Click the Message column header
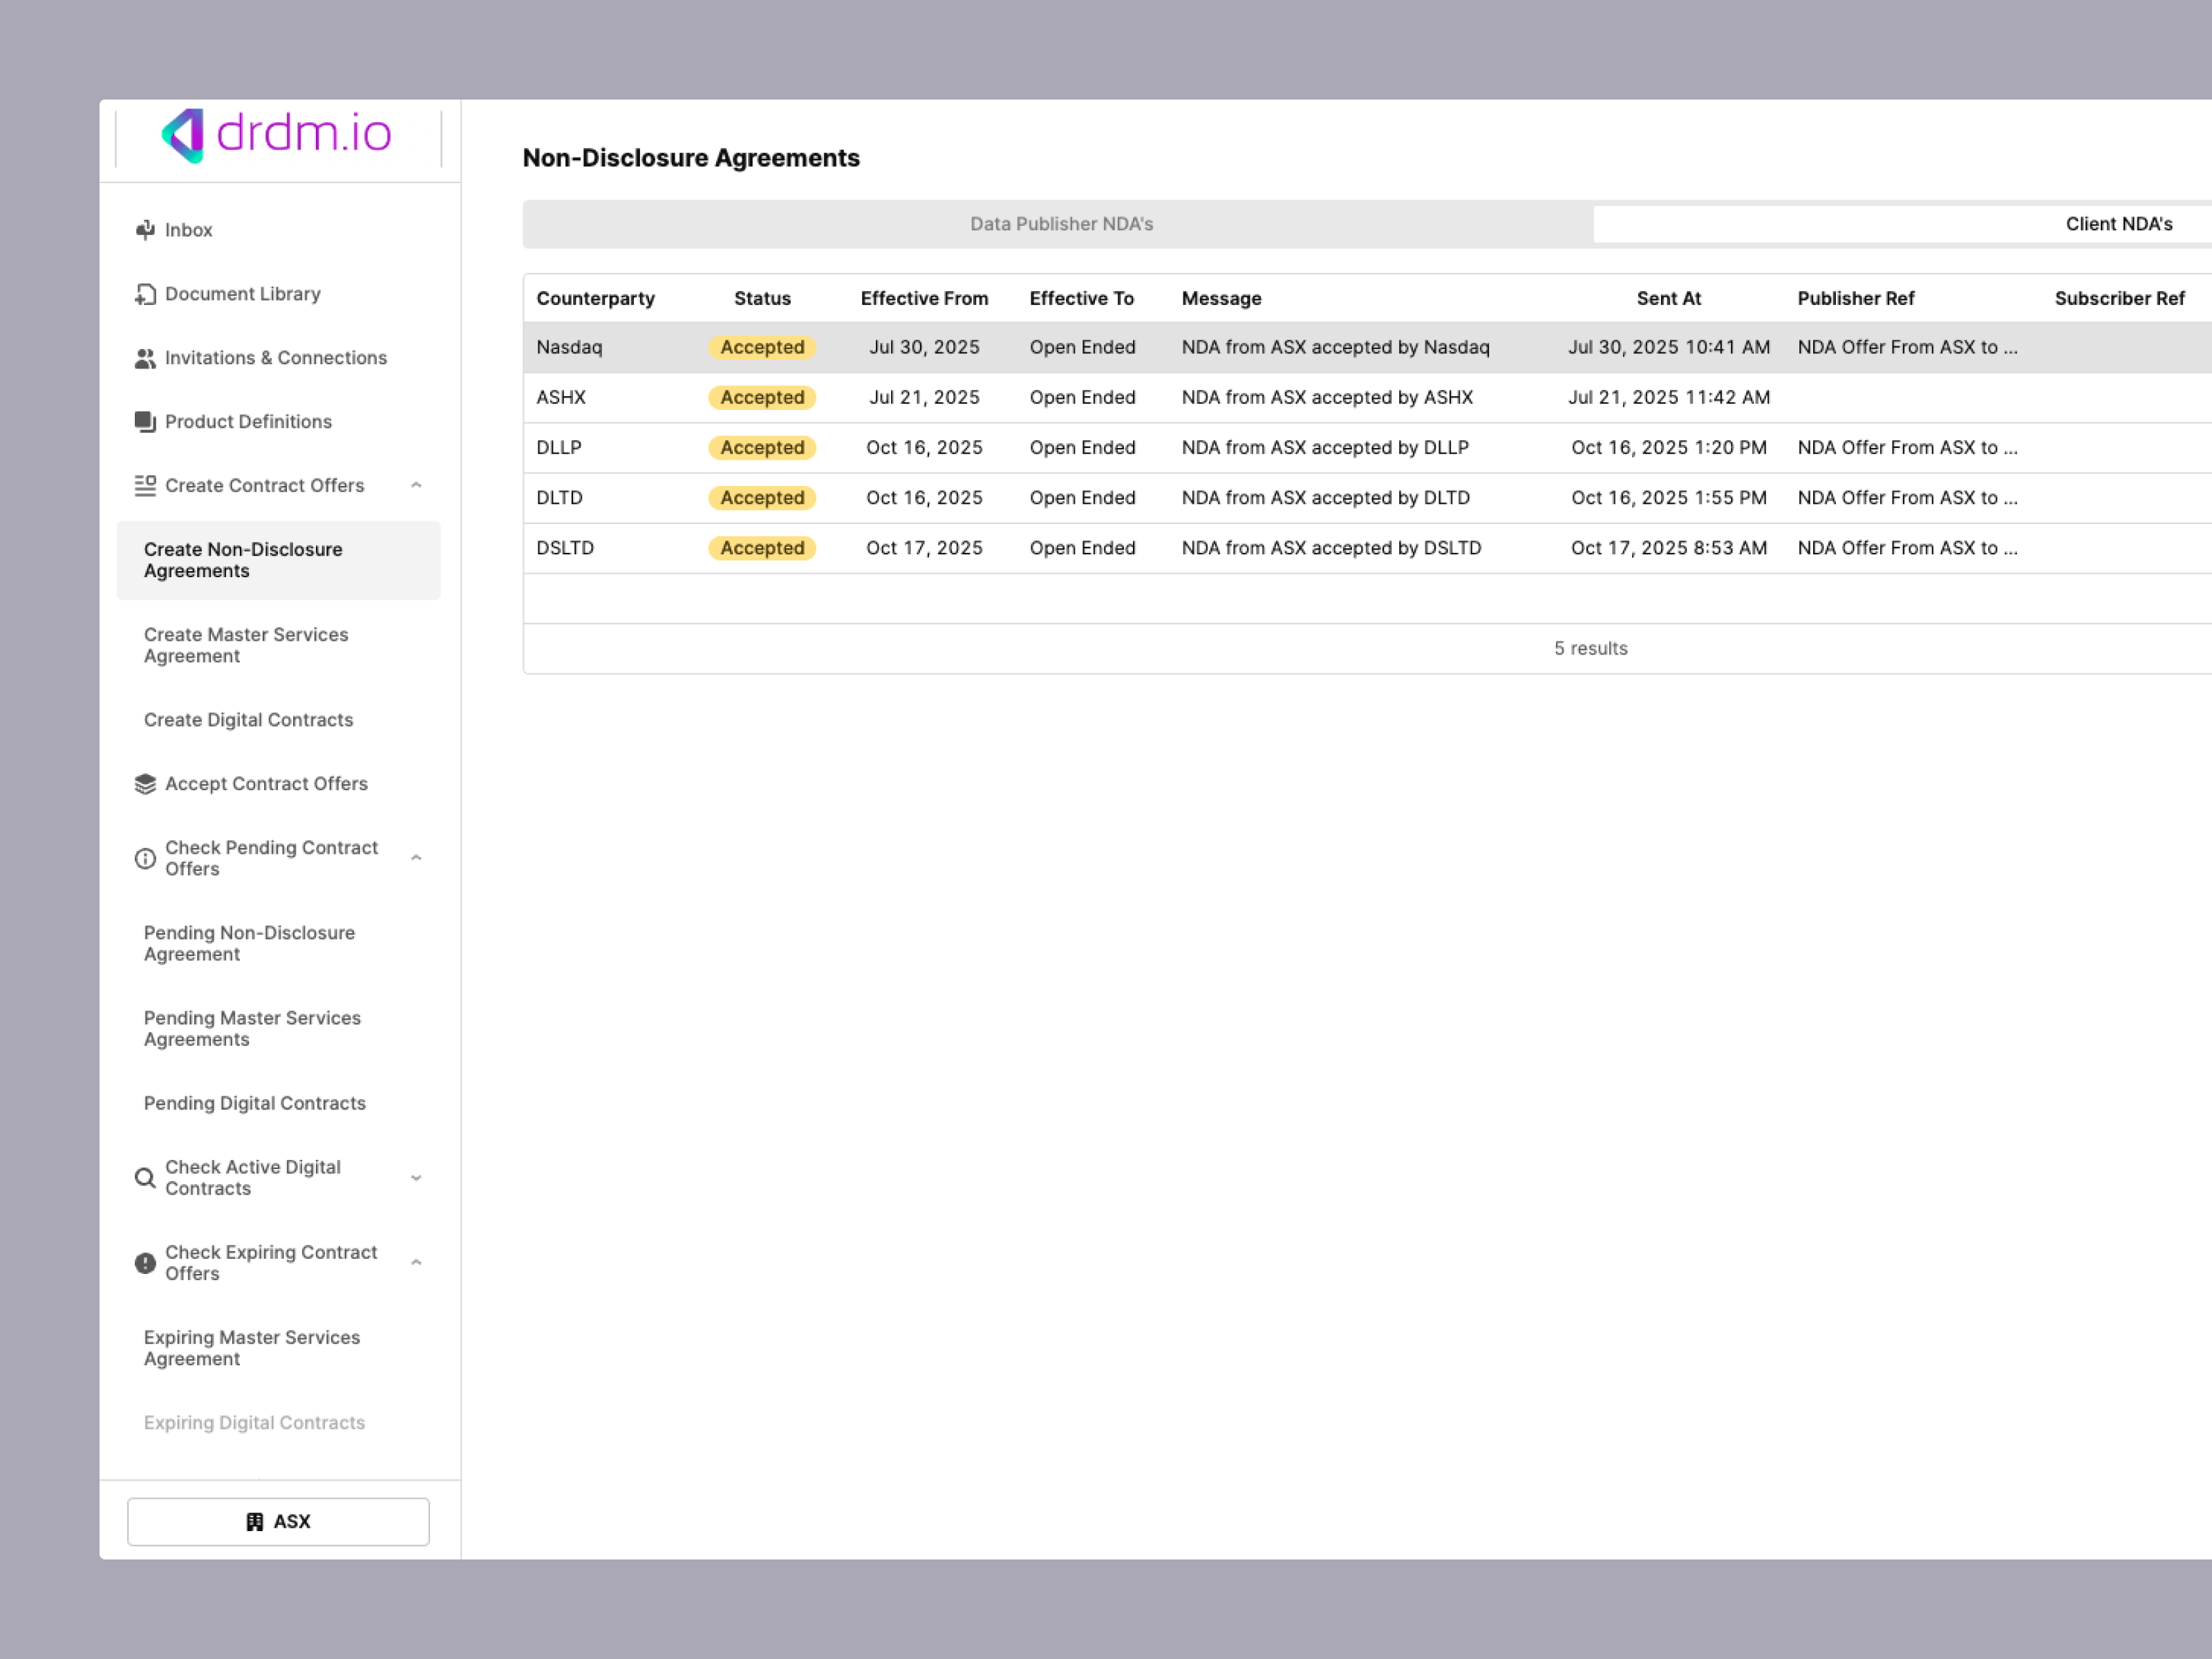 1221,298
